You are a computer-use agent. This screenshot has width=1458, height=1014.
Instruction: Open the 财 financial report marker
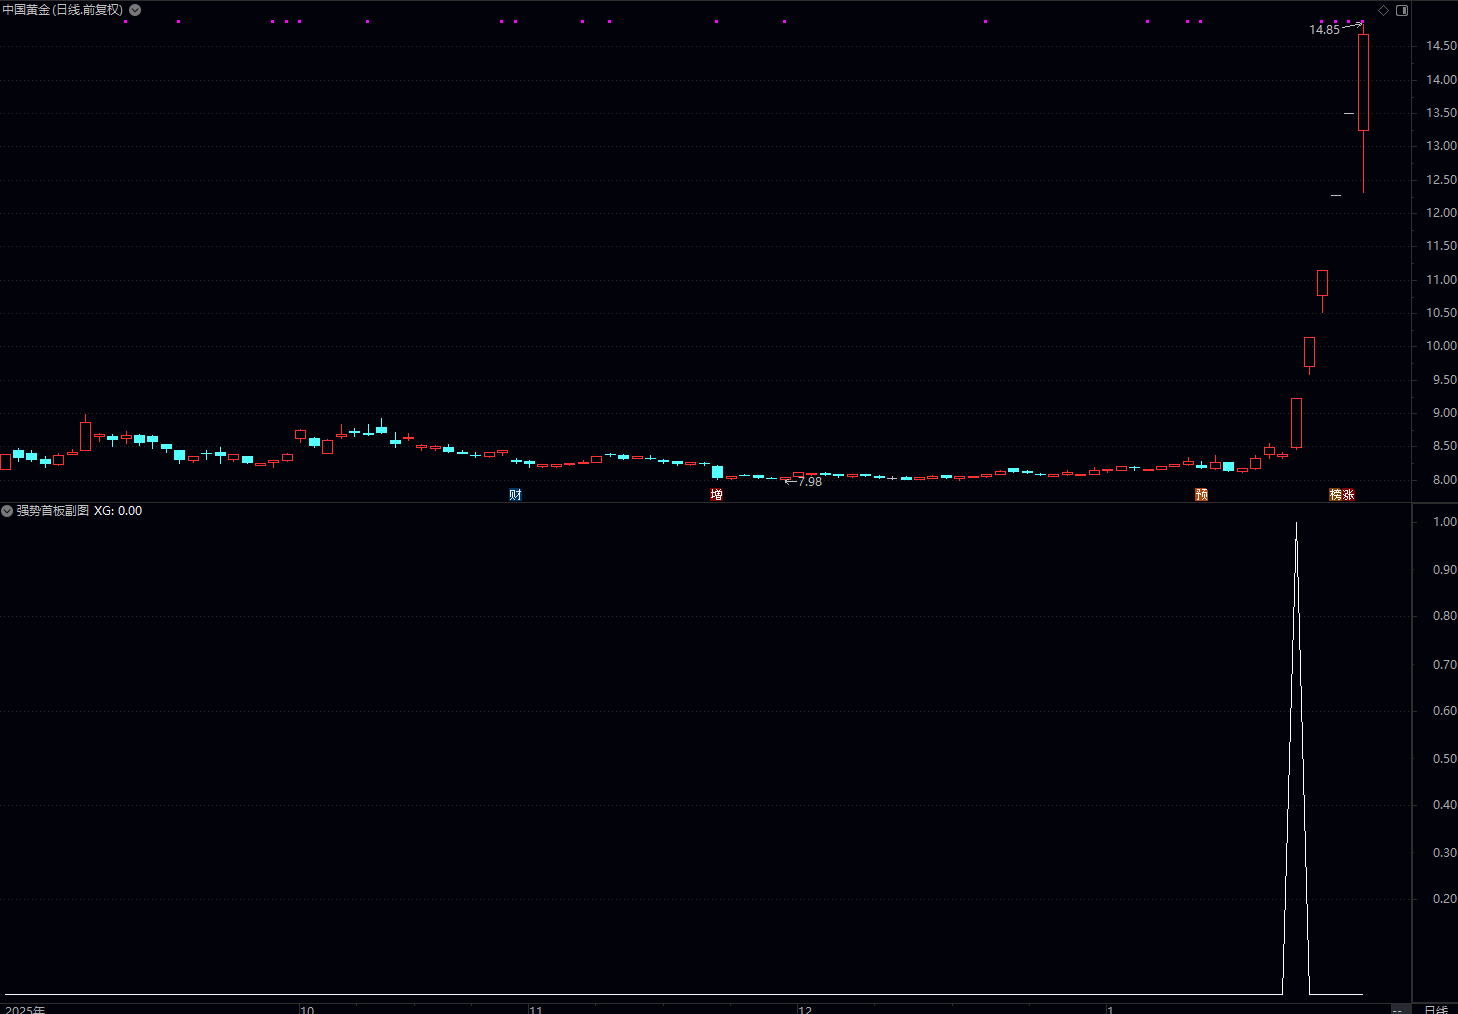pos(515,494)
